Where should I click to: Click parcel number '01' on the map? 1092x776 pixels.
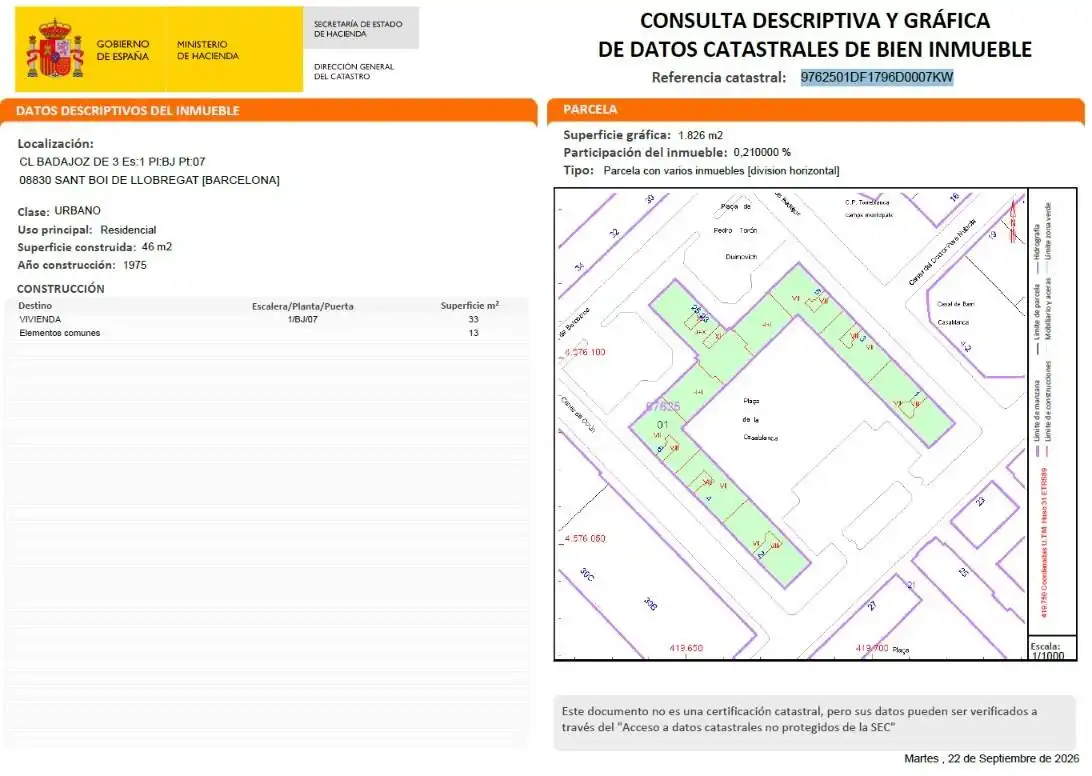coord(662,424)
